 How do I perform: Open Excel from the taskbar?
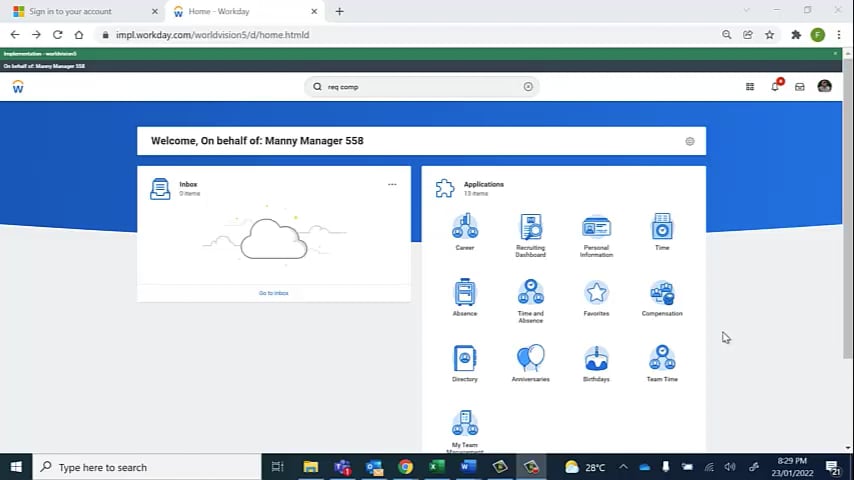coord(436,467)
